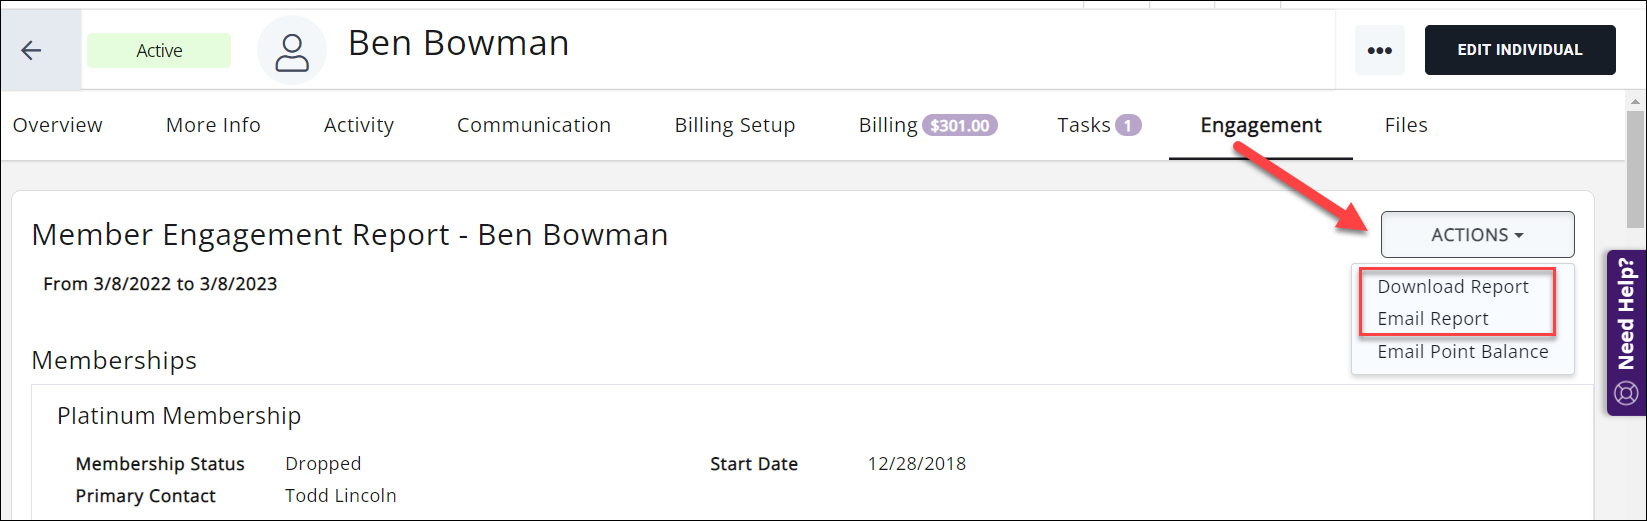The image size is (1647, 521).
Task: Click the Edit Individual button
Action: click(1519, 50)
